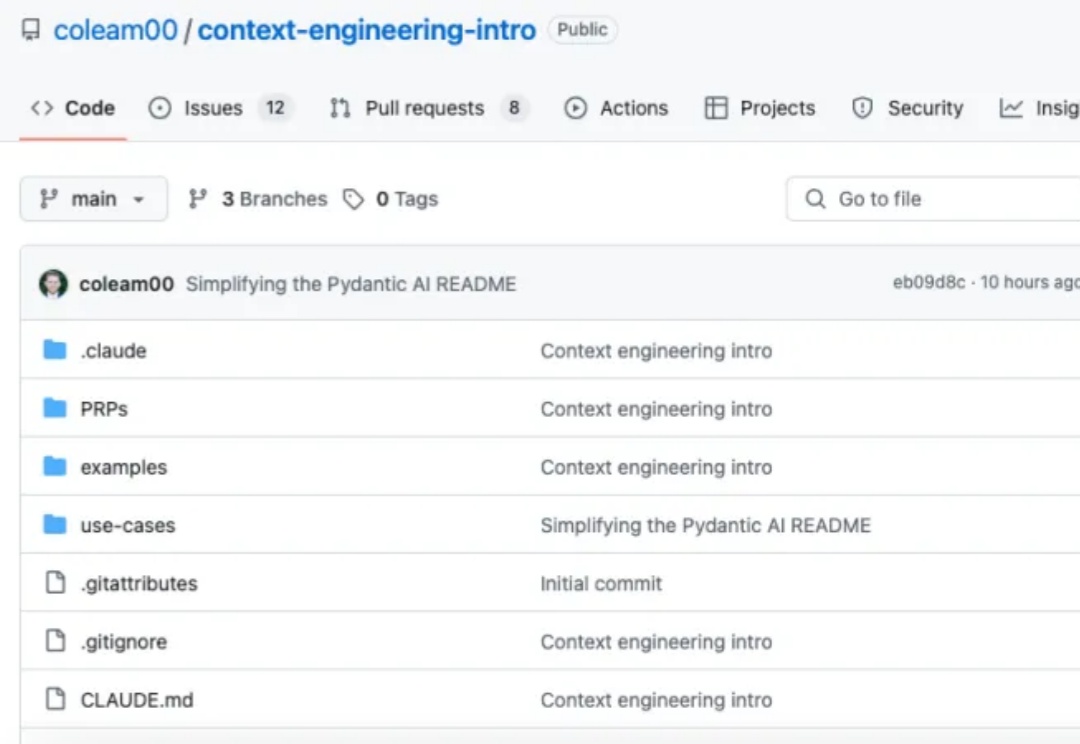This screenshot has width=1080, height=744.
Task: Open examples row commit message Context engineering intro
Action: pyautogui.click(x=656, y=467)
